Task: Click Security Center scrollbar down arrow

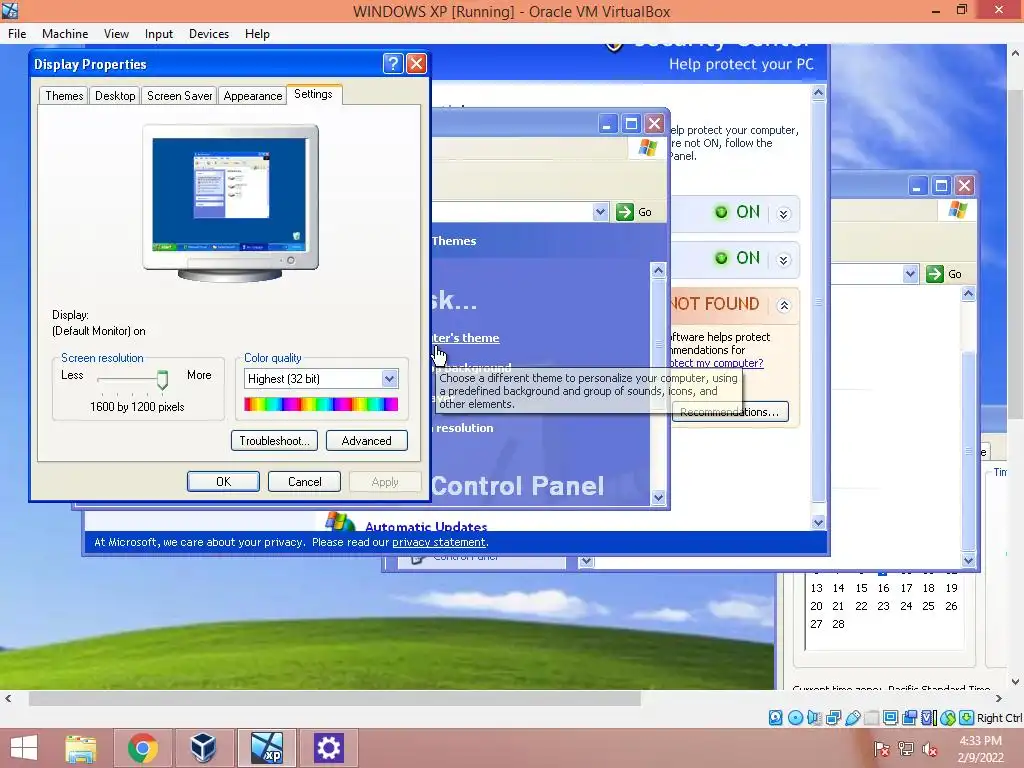Action: (x=818, y=522)
